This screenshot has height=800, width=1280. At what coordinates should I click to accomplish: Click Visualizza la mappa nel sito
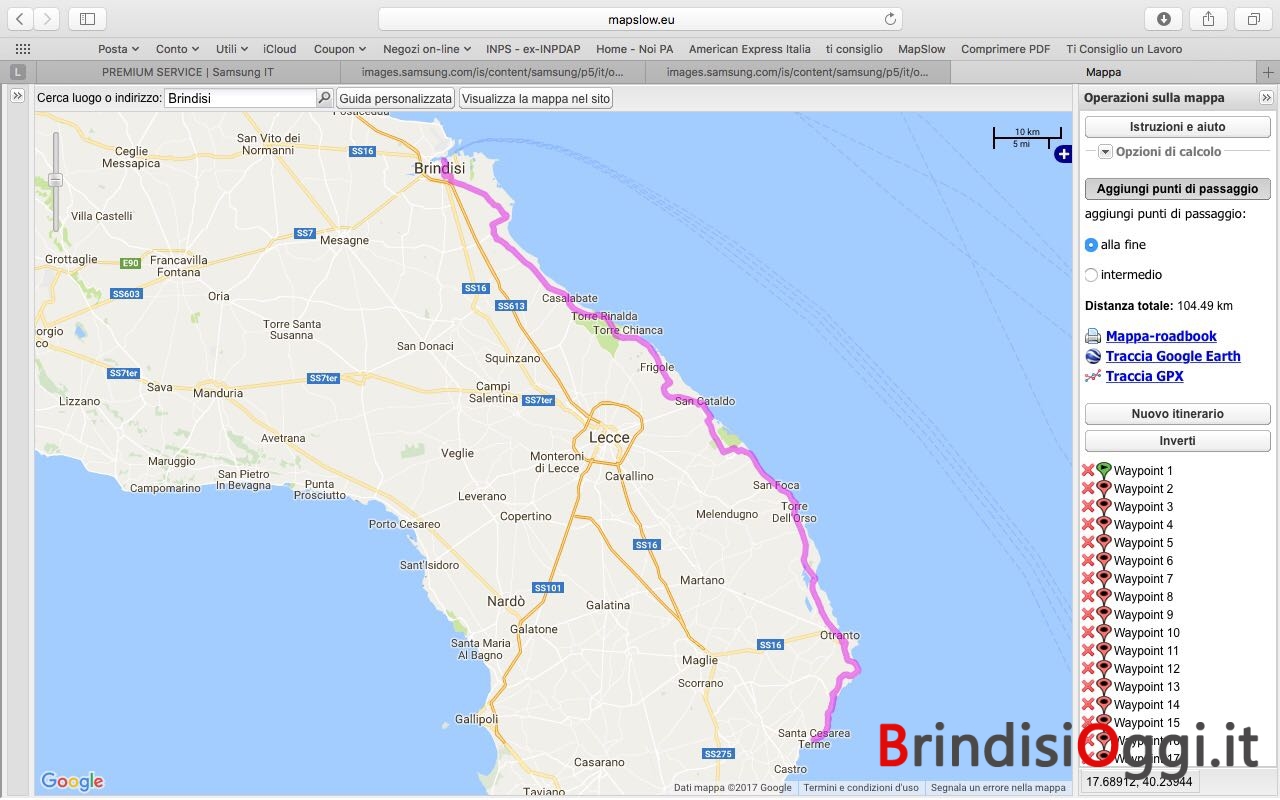pos(535,98)
